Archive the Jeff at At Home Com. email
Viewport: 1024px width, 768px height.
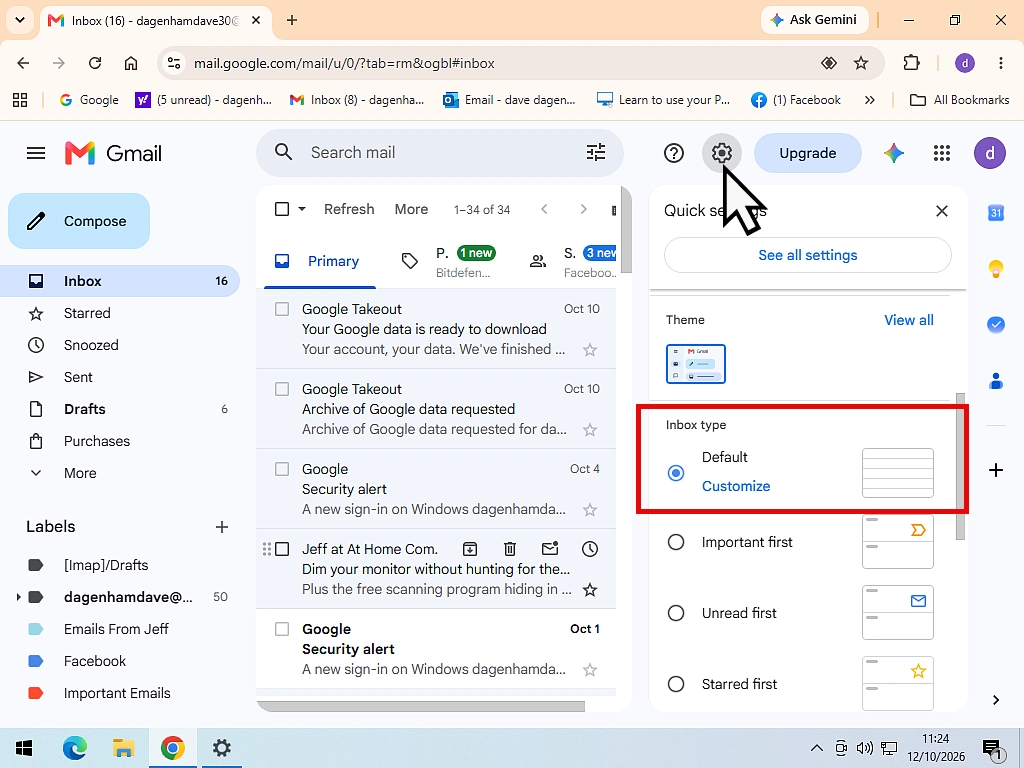point(470,549)
